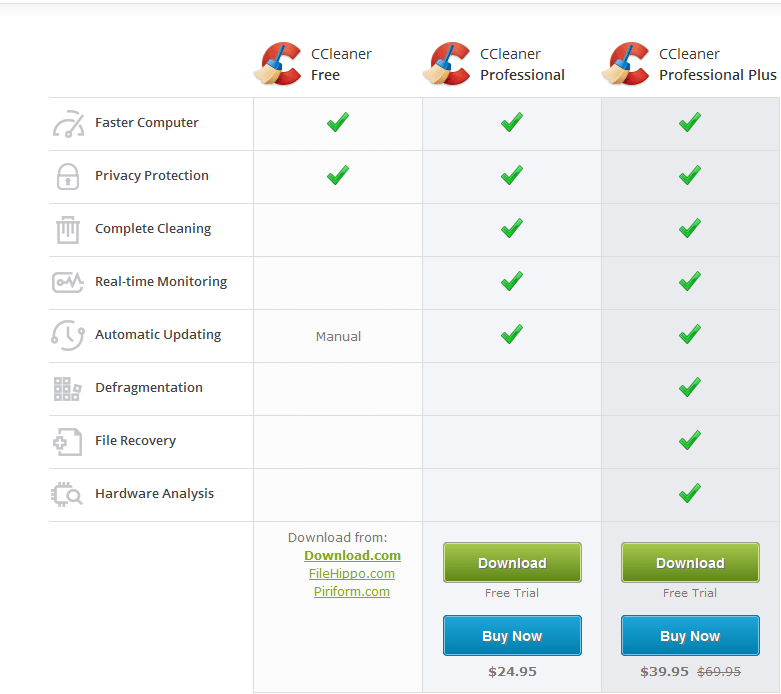Open the FileHippo.com download link
Image resolution: width=781 pixels, height=694 pixels.
point(352,573)
